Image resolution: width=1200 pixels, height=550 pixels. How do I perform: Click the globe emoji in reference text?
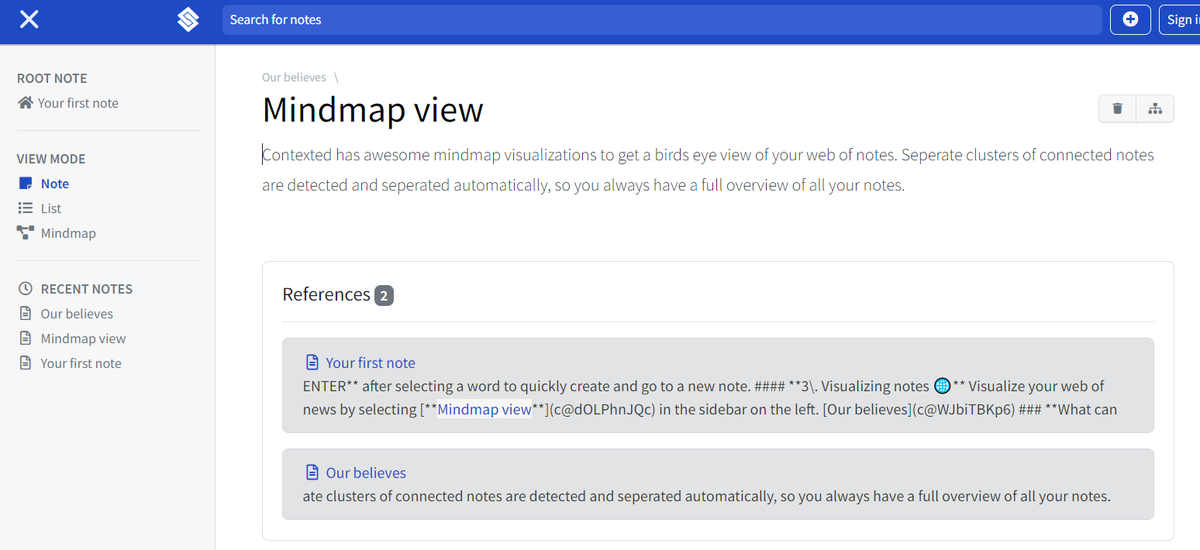pyautogui.click(x=941, y=386)
